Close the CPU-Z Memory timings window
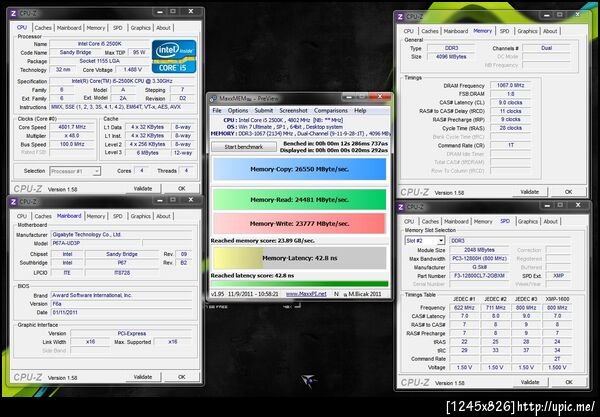The height and width of the screenshot is (417, 600). (577, 15)
